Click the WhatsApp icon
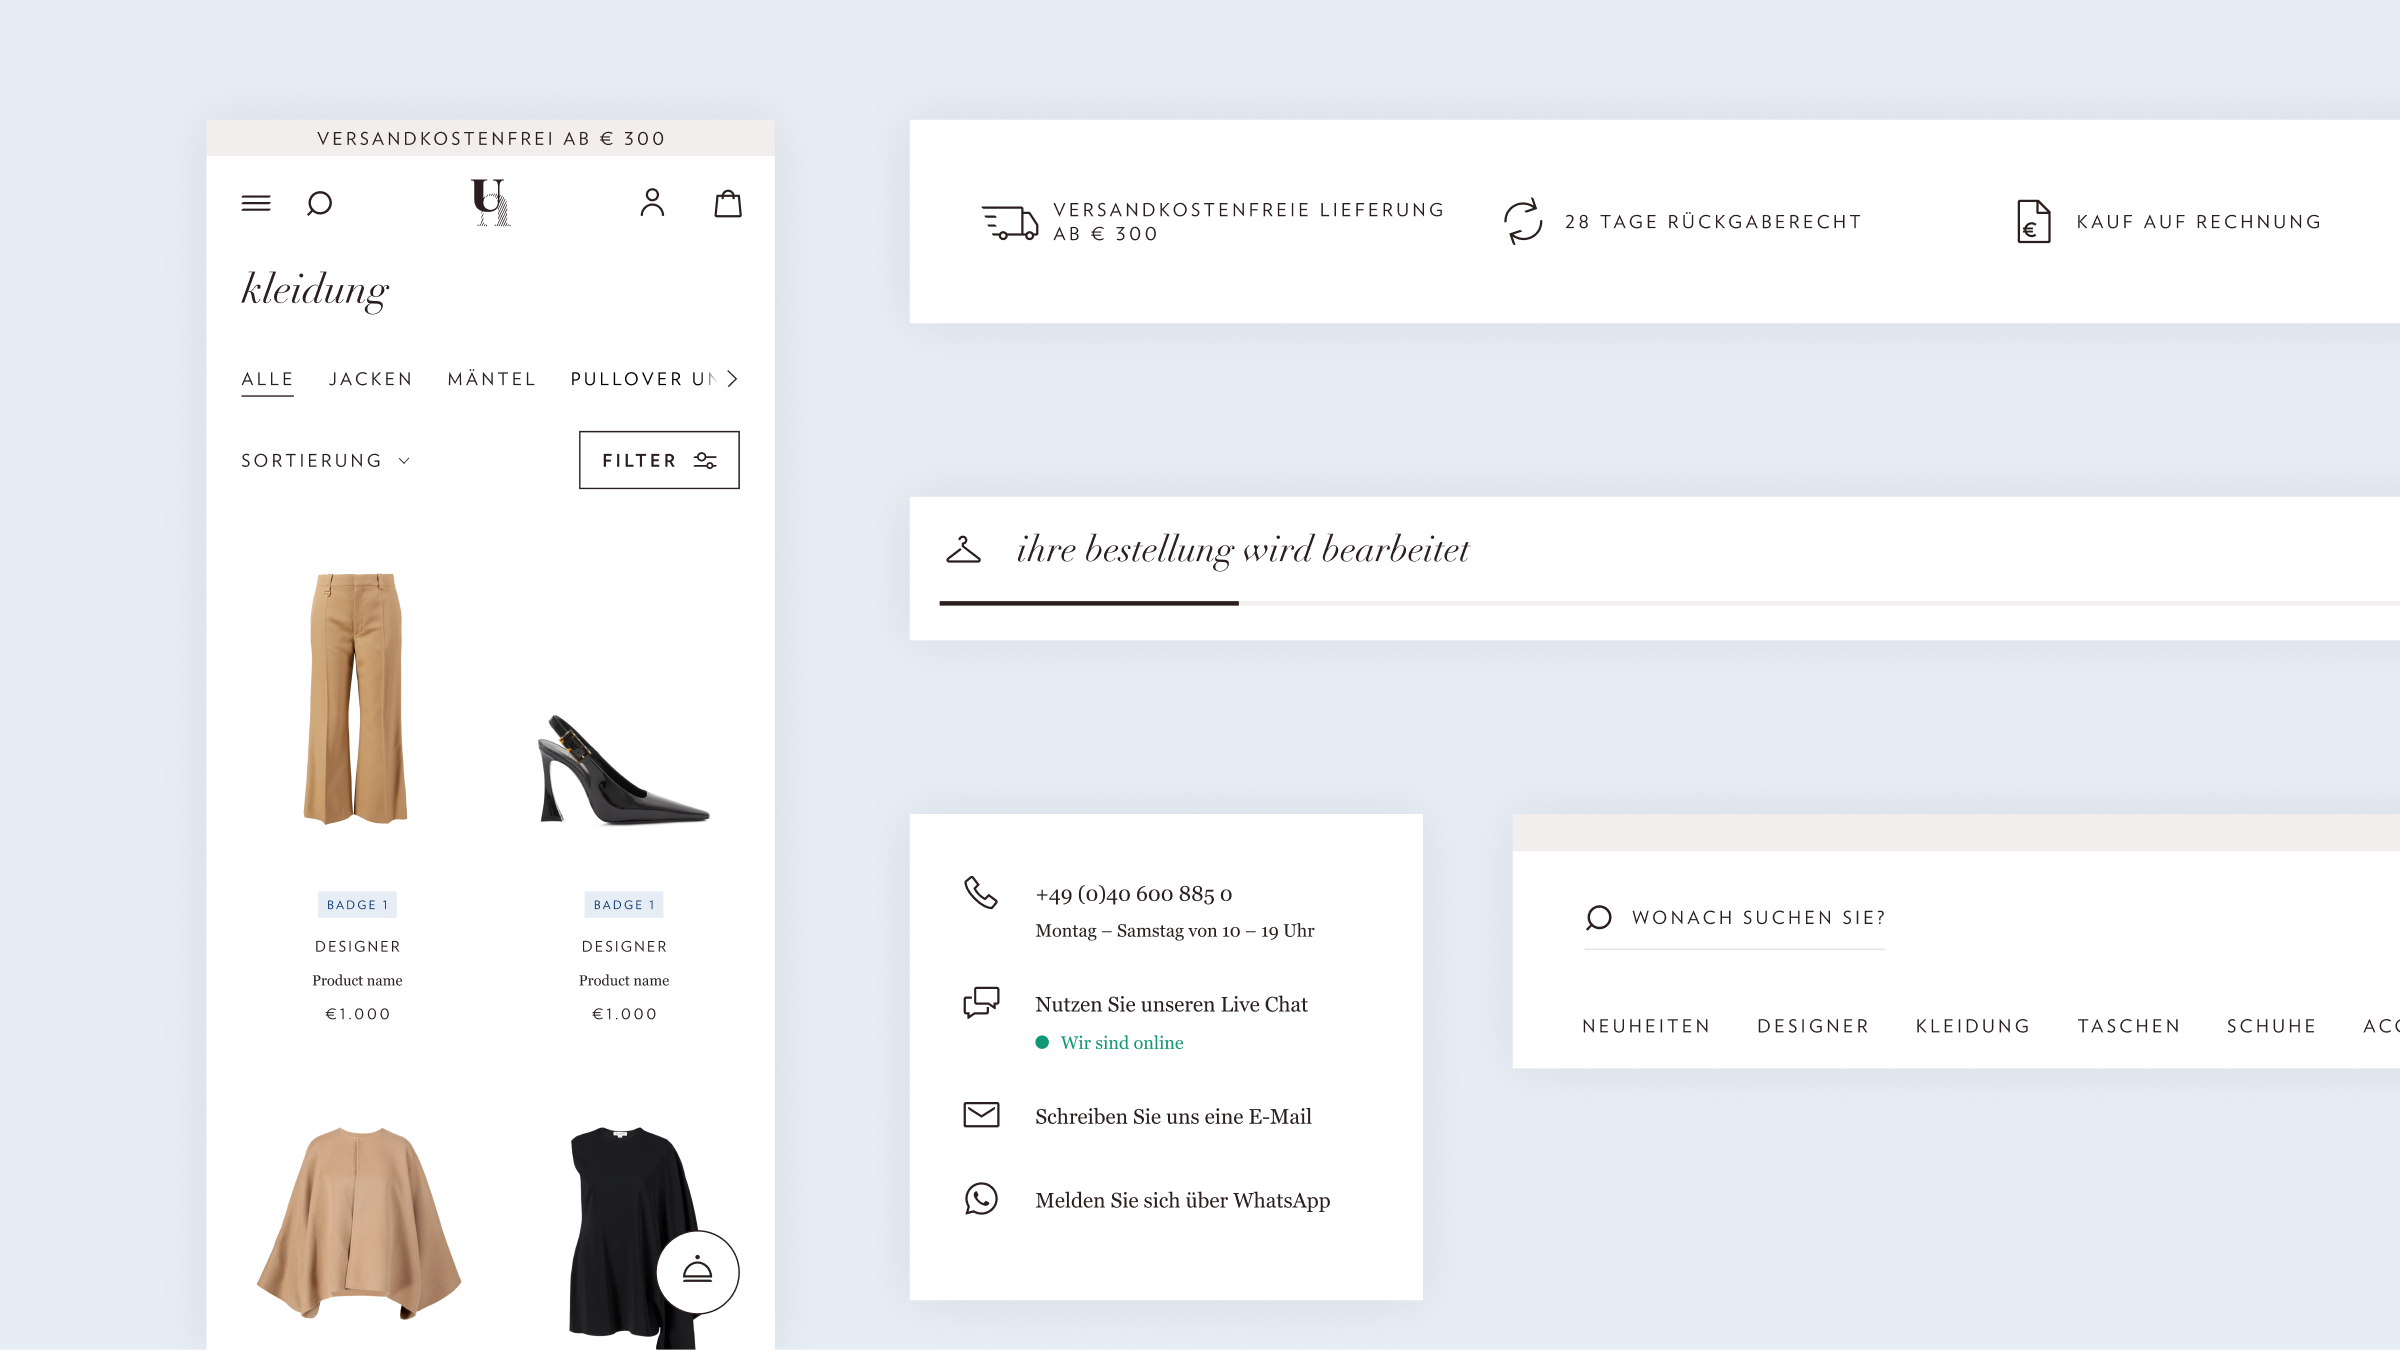 pyautogui.click(x=981, y=1199)
